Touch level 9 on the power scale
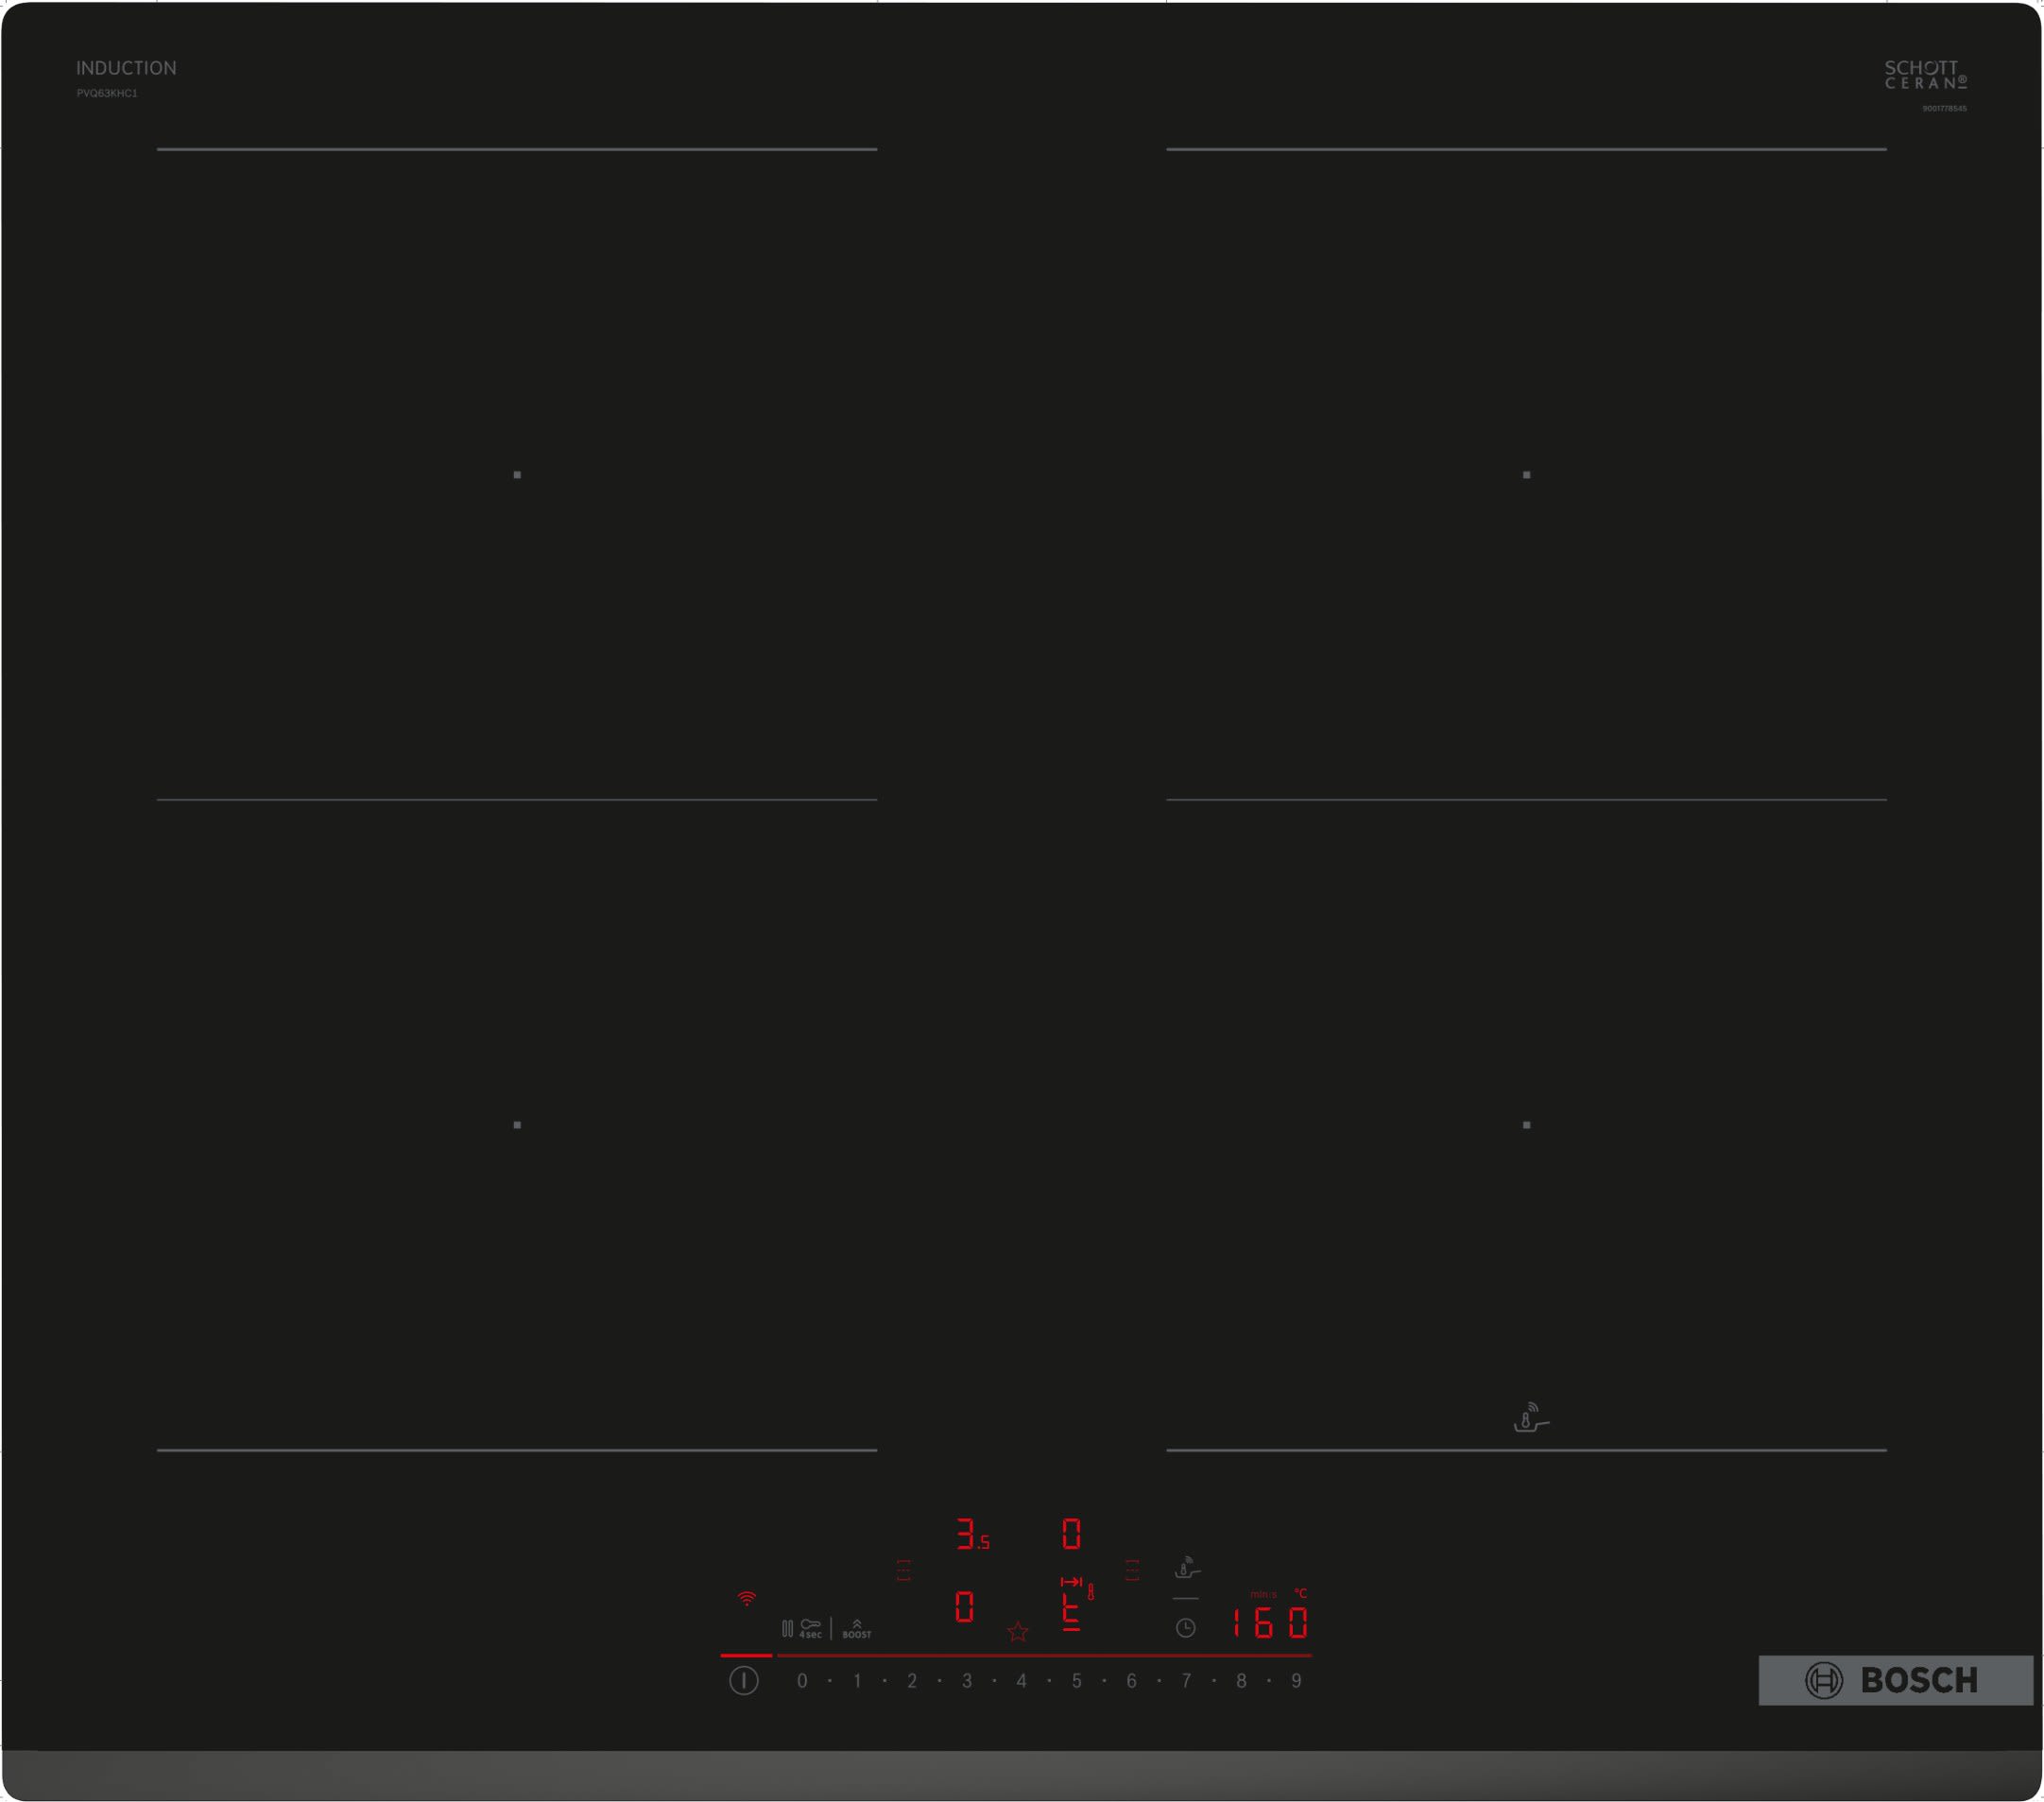 point(1296,1681)
